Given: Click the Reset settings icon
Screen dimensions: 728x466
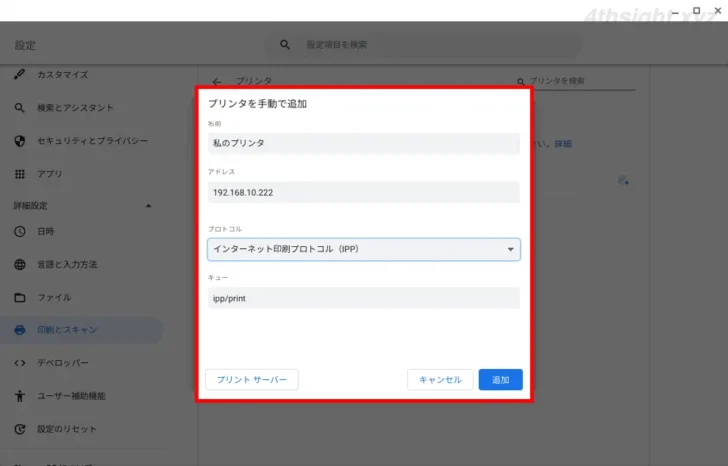Looking at the screenshot, I should point(20,429).
